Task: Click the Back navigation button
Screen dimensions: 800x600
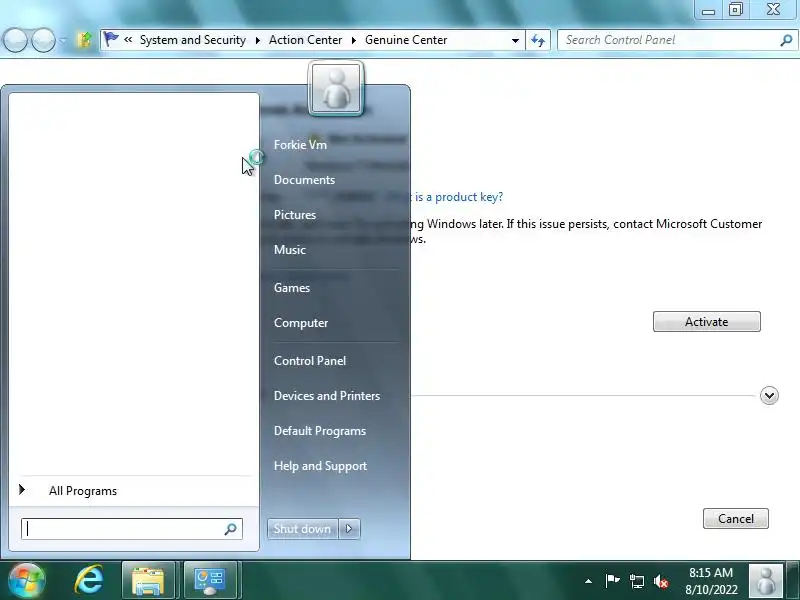Action: click(x=15, y=40)
